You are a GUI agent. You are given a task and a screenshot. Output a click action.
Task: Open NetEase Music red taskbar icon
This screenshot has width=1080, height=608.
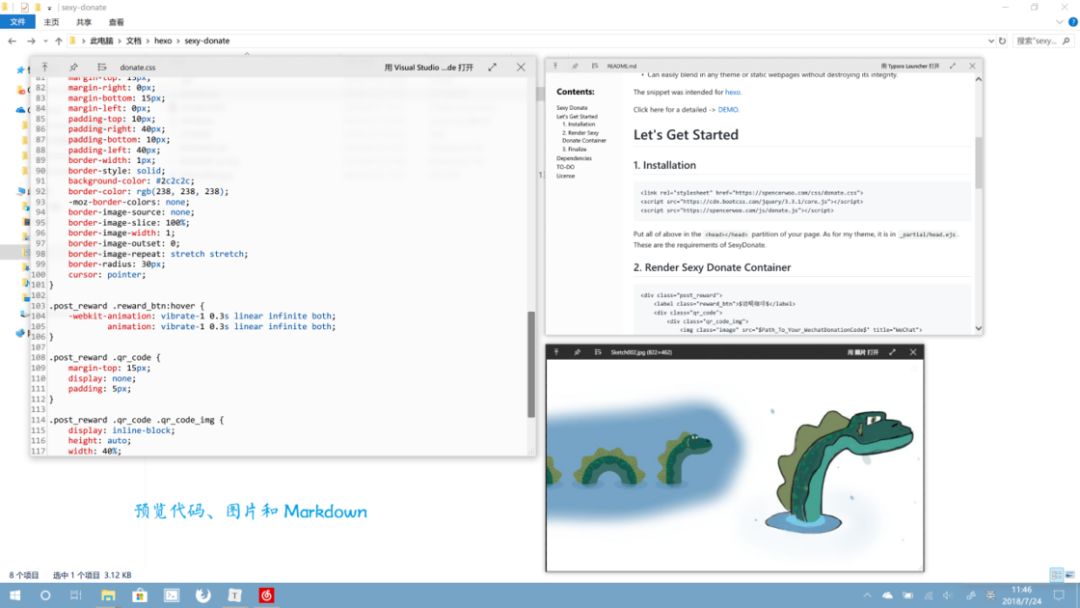[267, 596]
